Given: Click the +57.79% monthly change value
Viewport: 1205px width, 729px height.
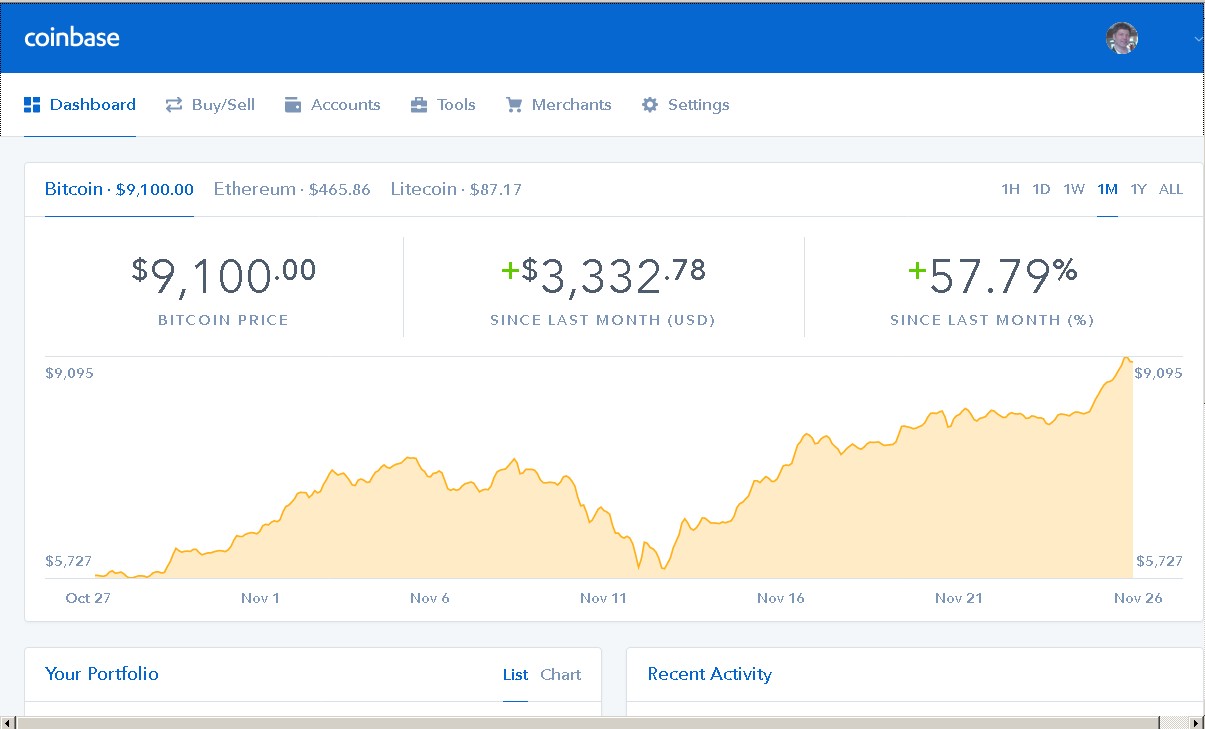Looking at the screenshot, I should [992, 274].
